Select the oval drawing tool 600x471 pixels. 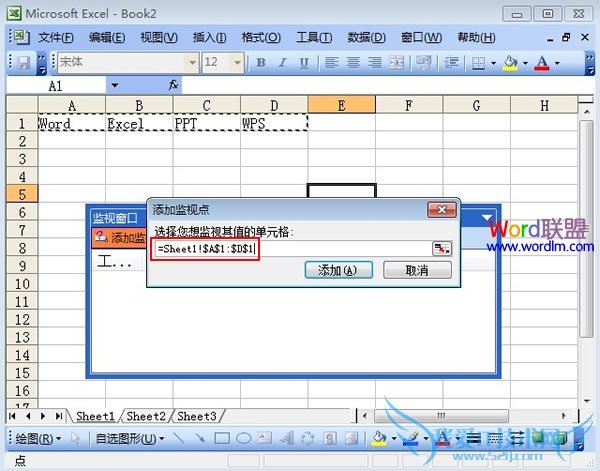coord(243,438)
